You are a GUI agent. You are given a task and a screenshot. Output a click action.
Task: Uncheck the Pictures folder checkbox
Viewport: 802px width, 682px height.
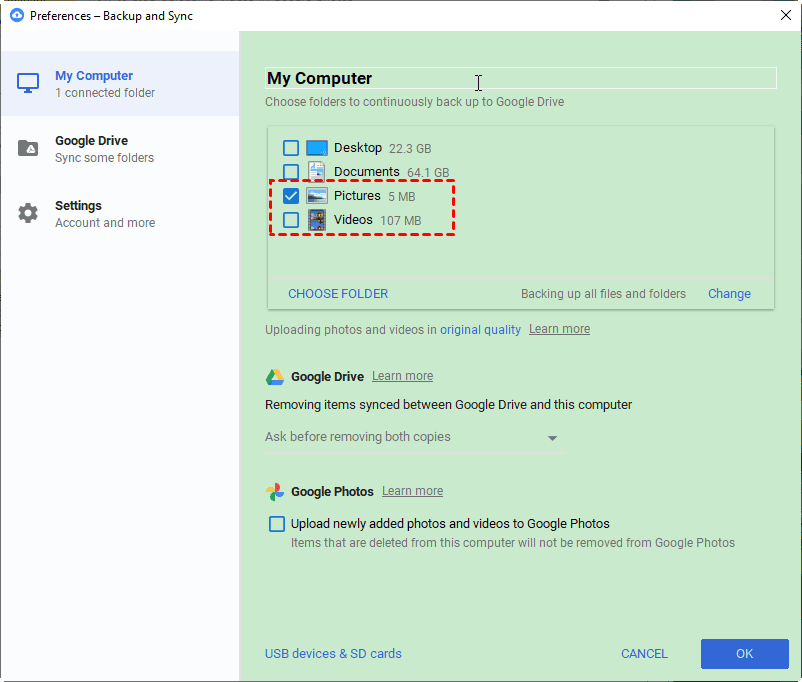pyautogui.click(x=290, y=195)
